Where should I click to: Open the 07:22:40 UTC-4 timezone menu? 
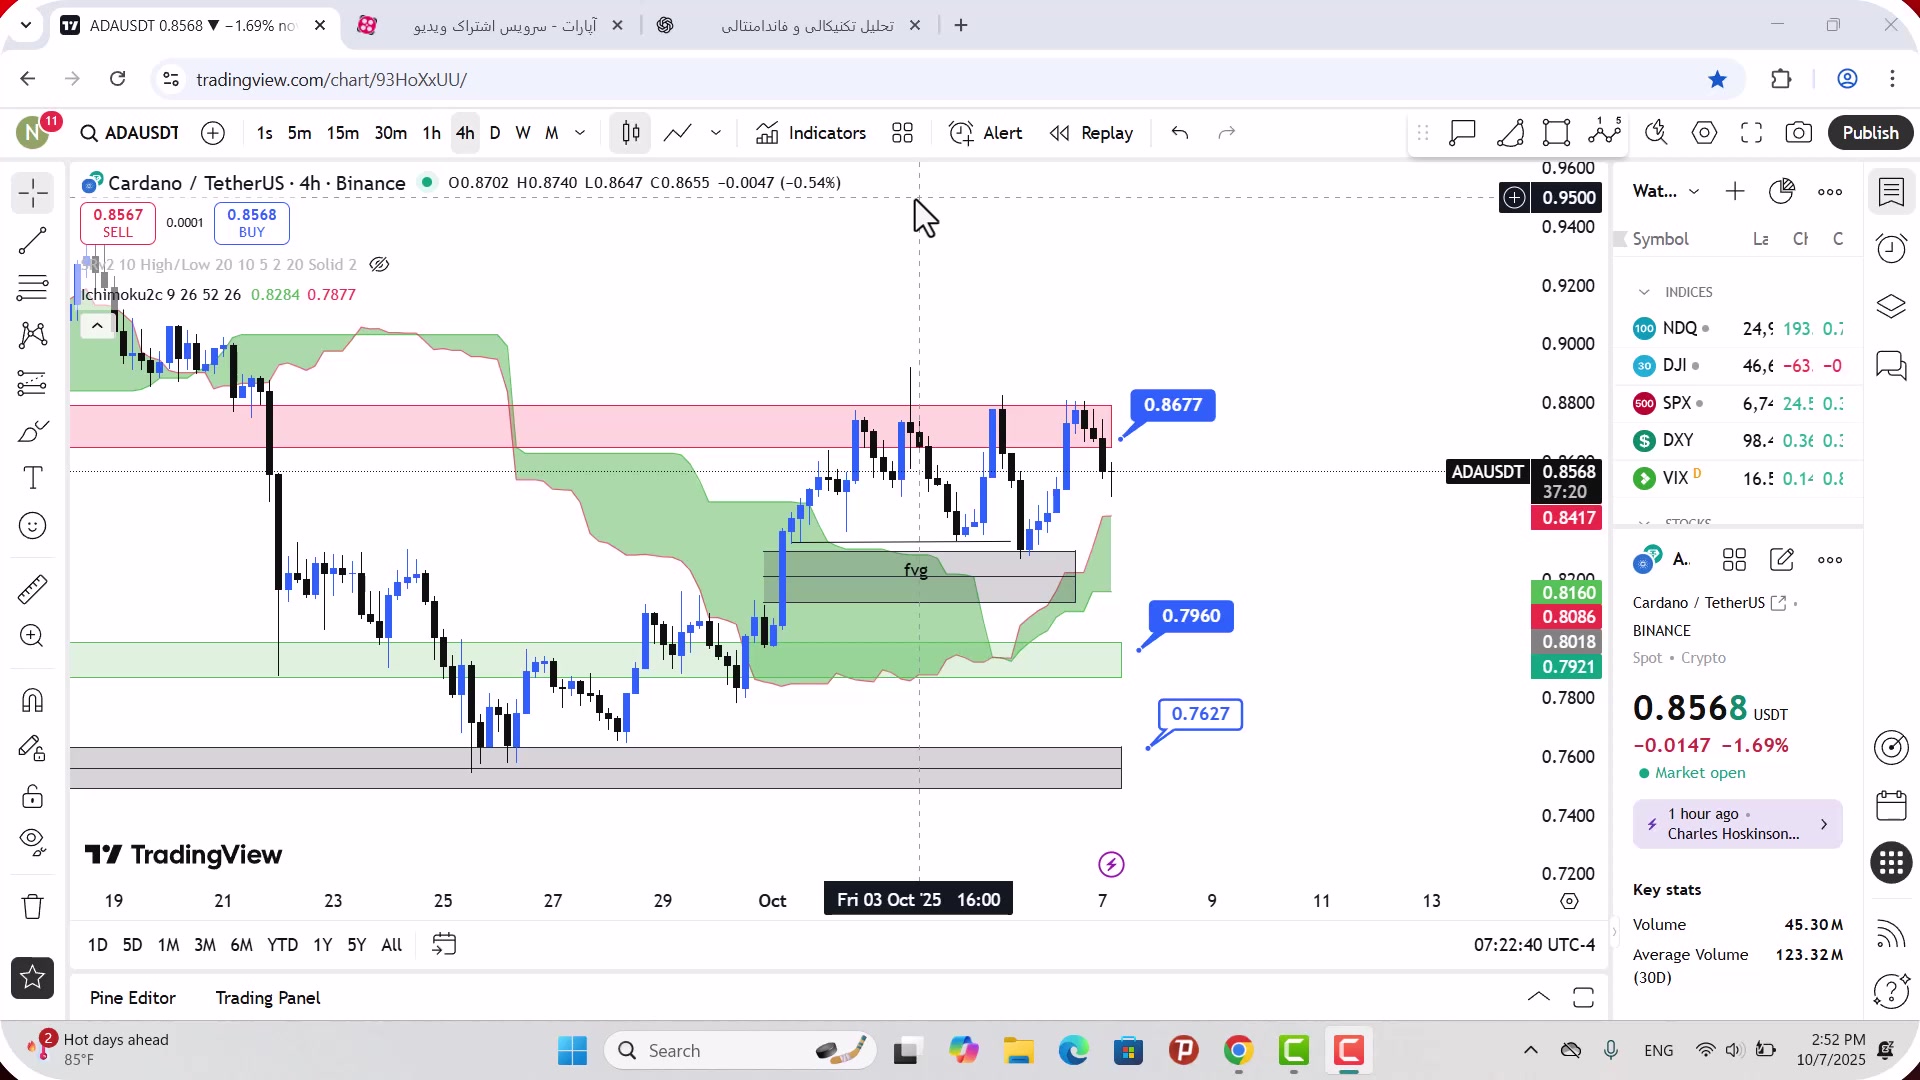(1534, 945)
